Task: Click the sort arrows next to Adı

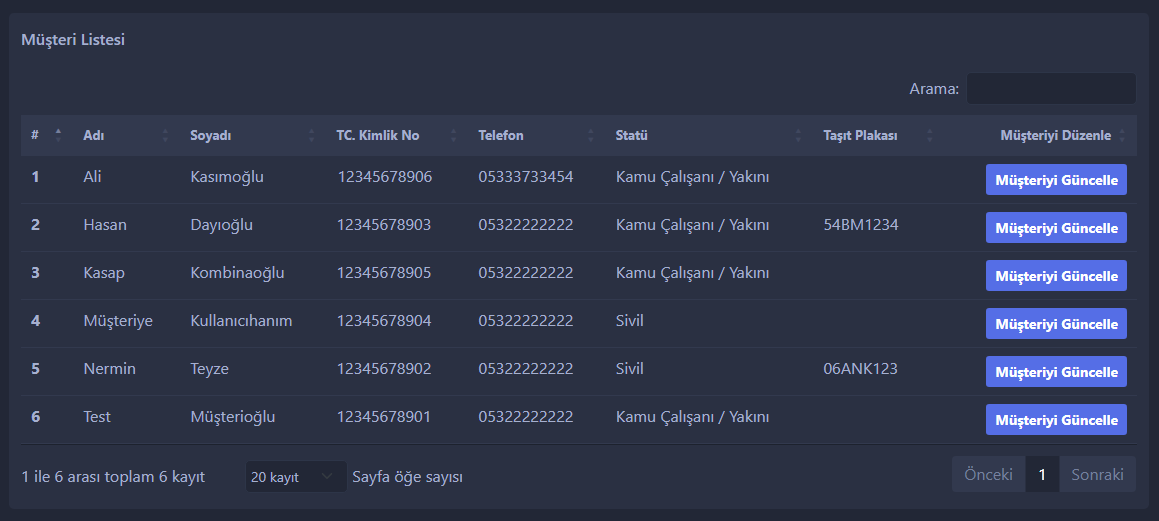Action: tap(165, 135)
